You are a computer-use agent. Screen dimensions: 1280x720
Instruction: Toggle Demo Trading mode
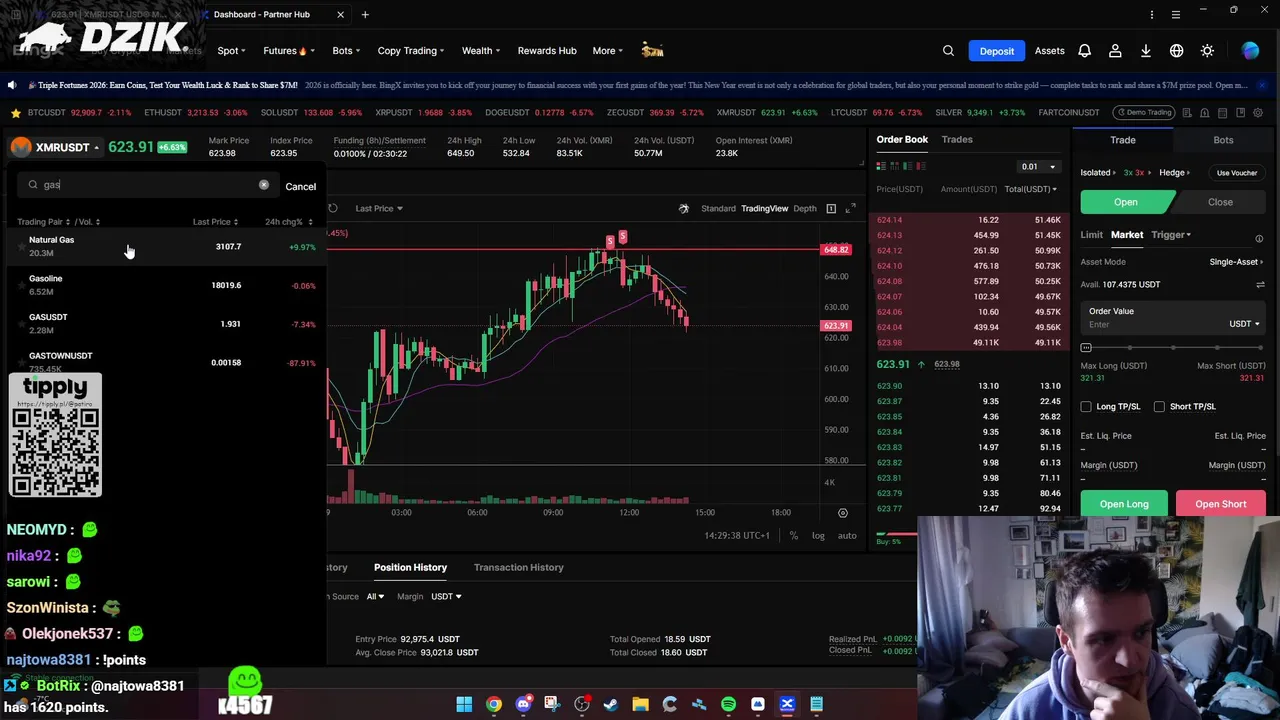[1143, 112]
